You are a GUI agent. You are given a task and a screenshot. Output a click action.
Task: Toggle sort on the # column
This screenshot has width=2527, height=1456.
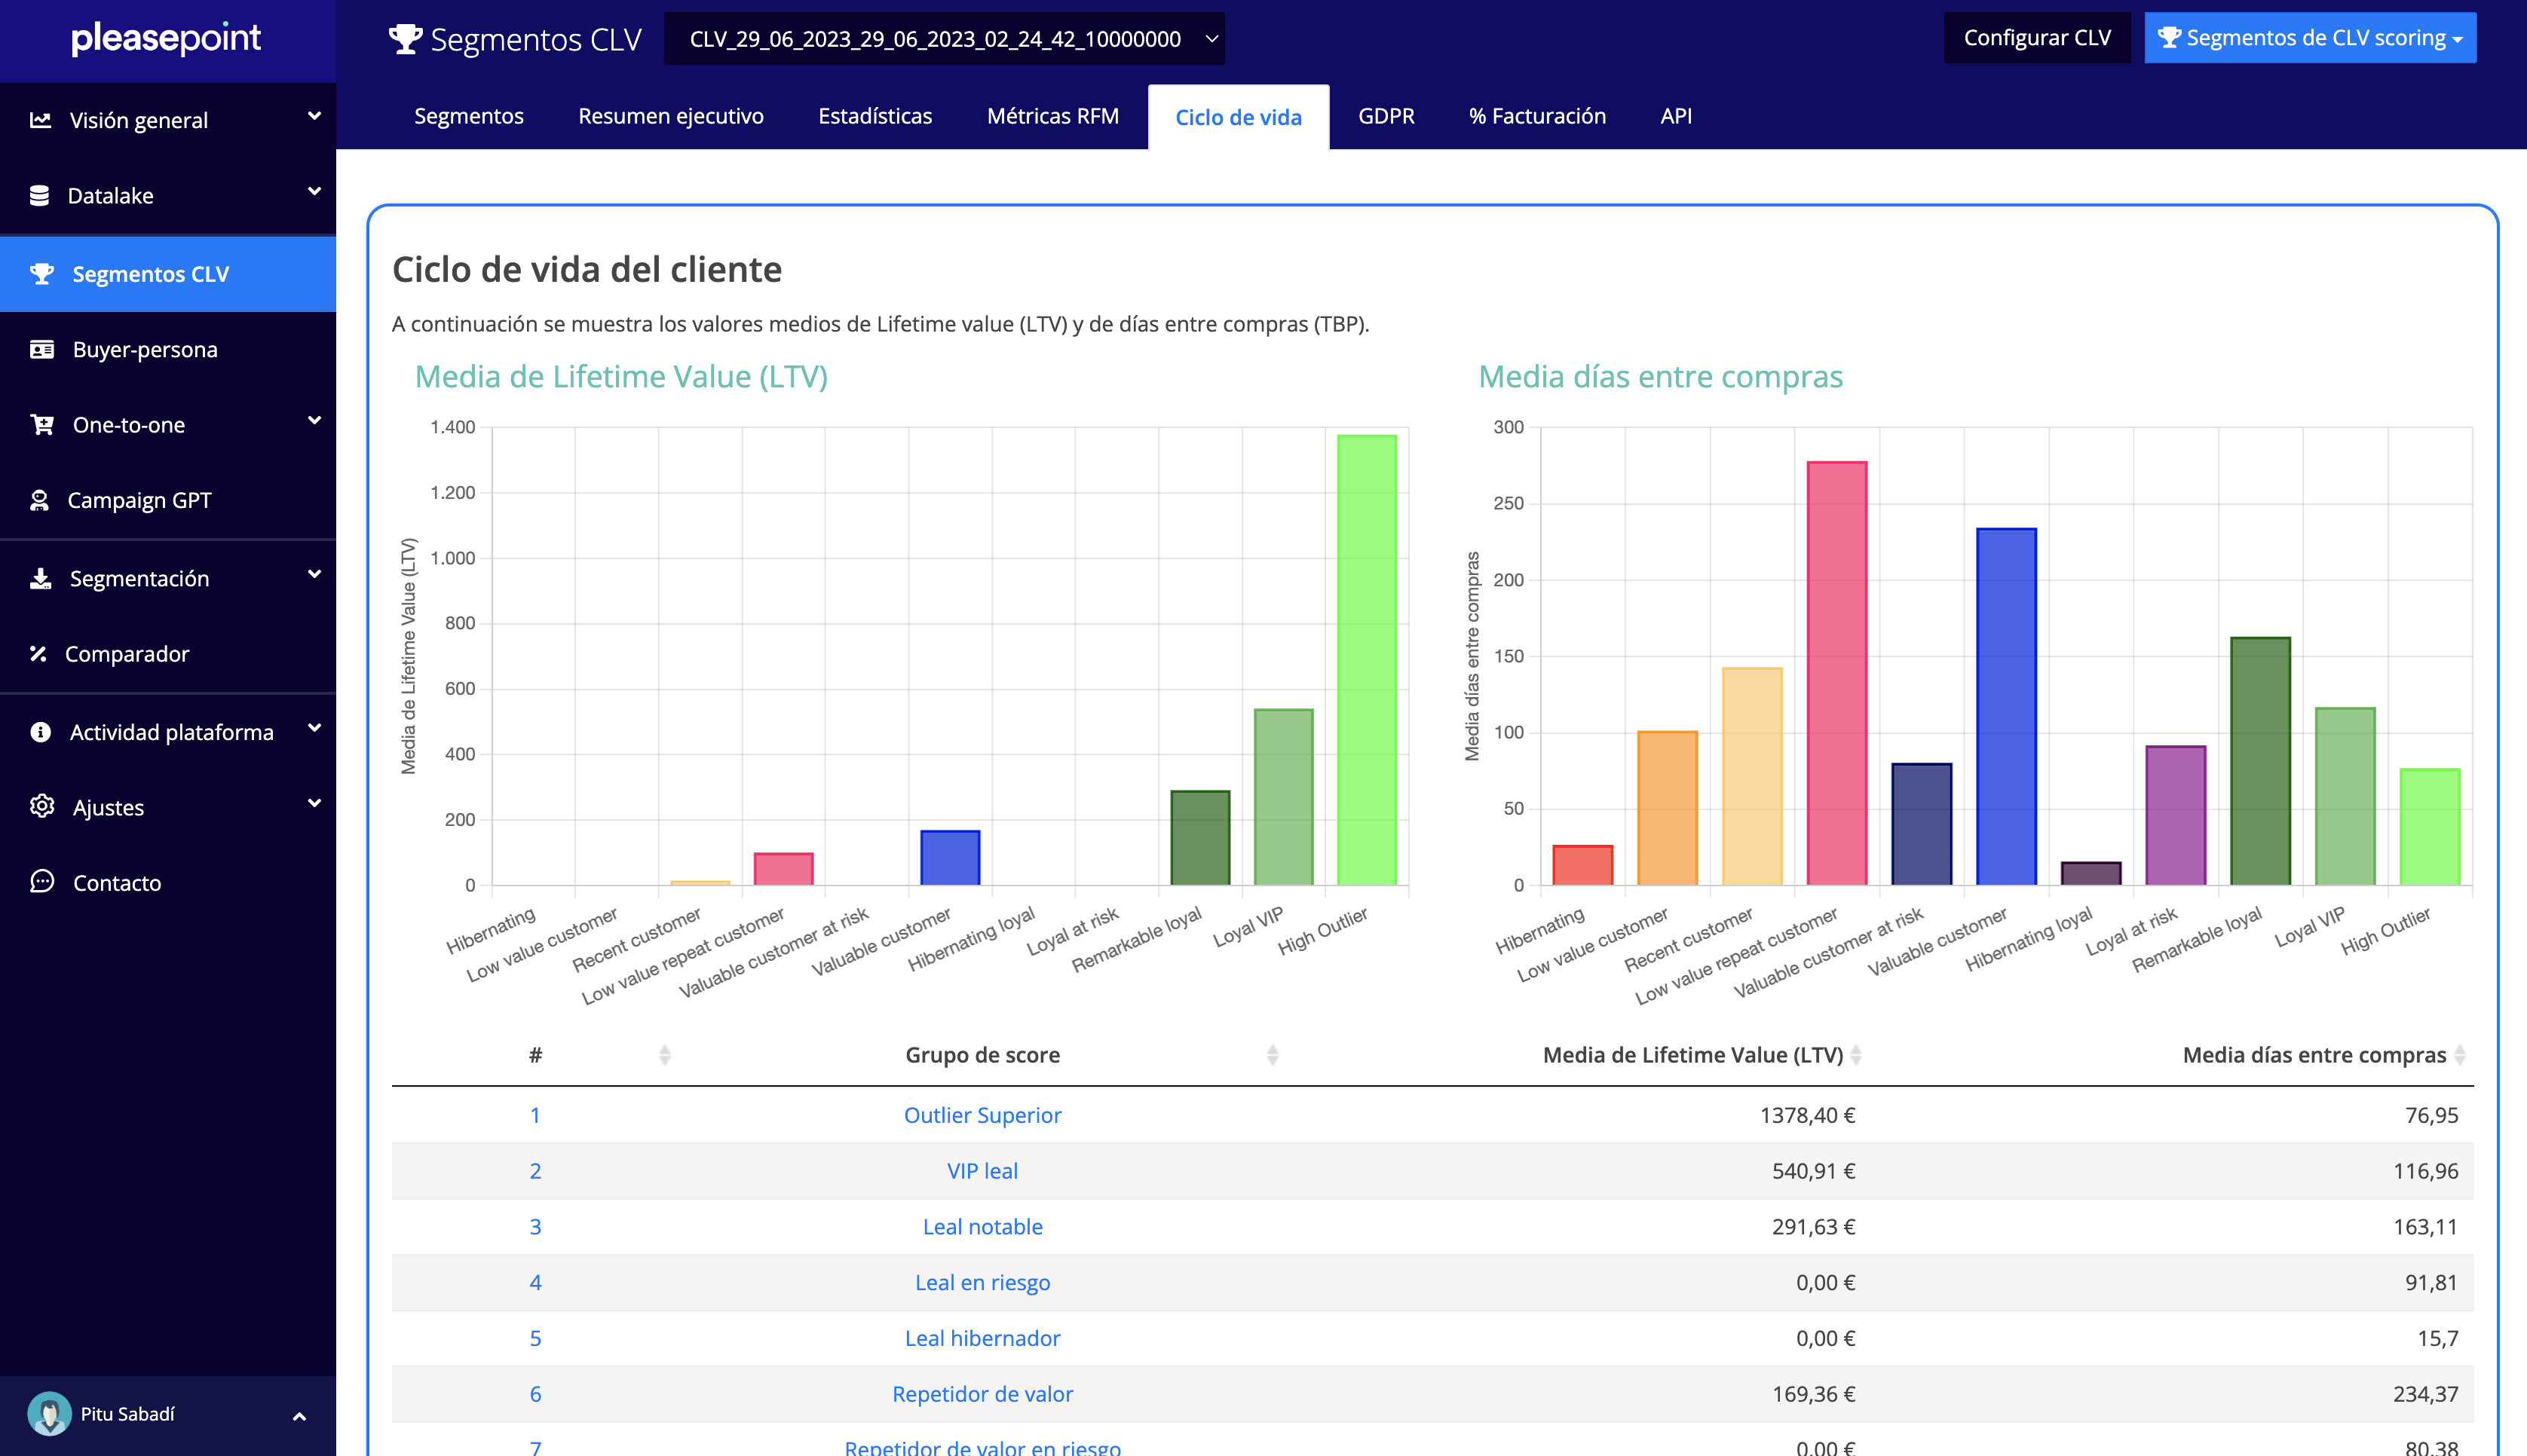click(664, 1055)
